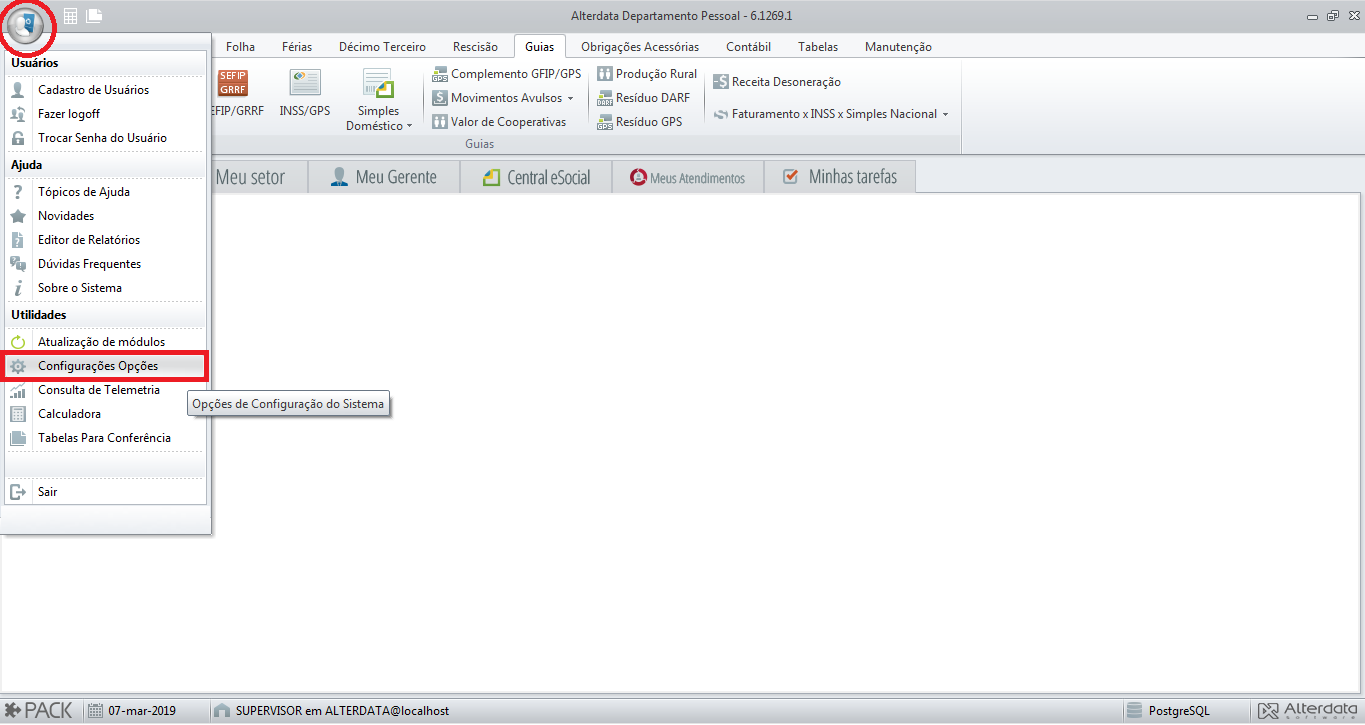1365x725 pixels.
Task: Choose Sair to exit
Action: [x=106, y=492]
